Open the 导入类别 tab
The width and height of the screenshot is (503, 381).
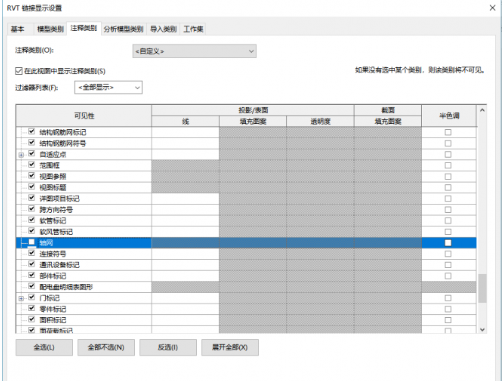(163, 29)
